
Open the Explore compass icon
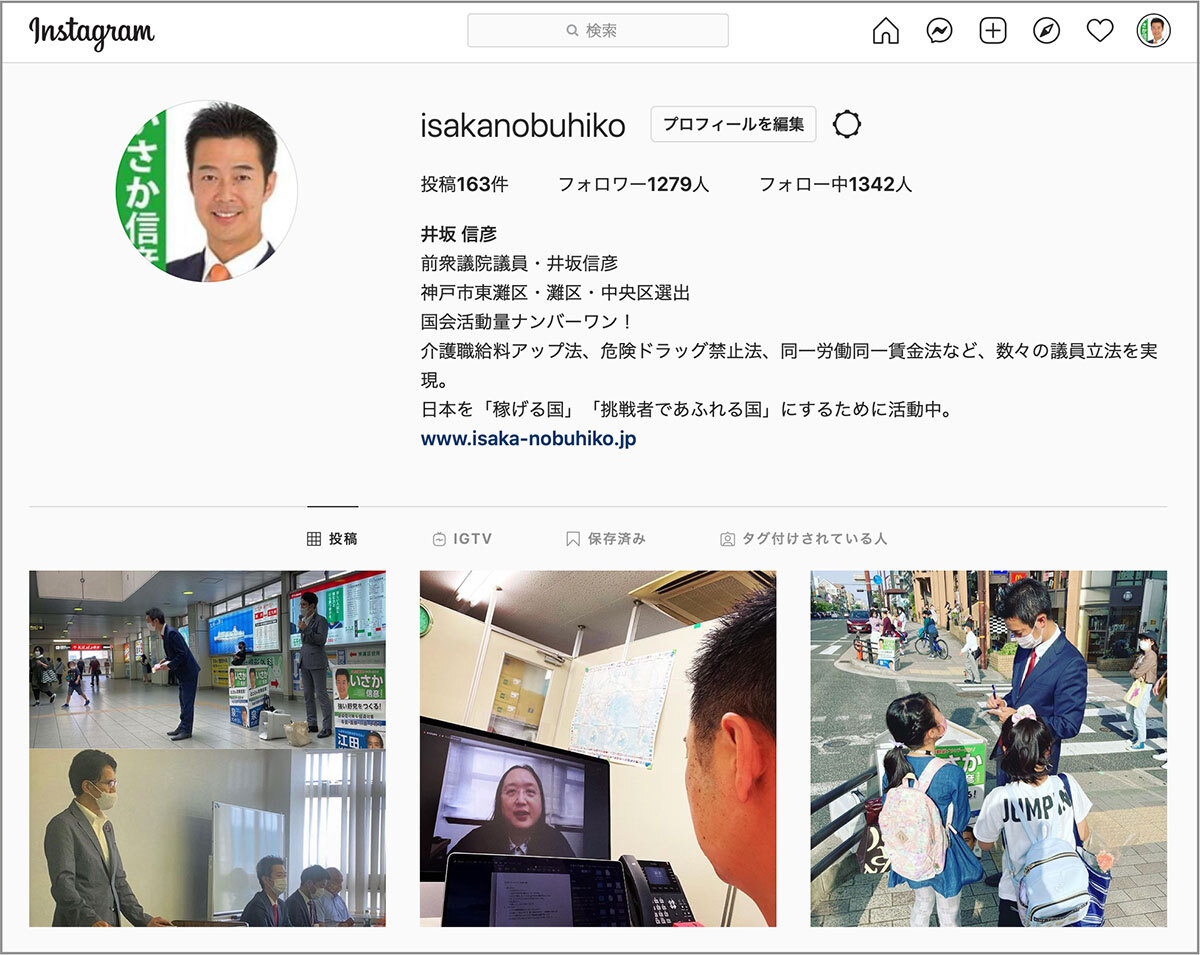pyautogui.click(x=1046, y=31)
